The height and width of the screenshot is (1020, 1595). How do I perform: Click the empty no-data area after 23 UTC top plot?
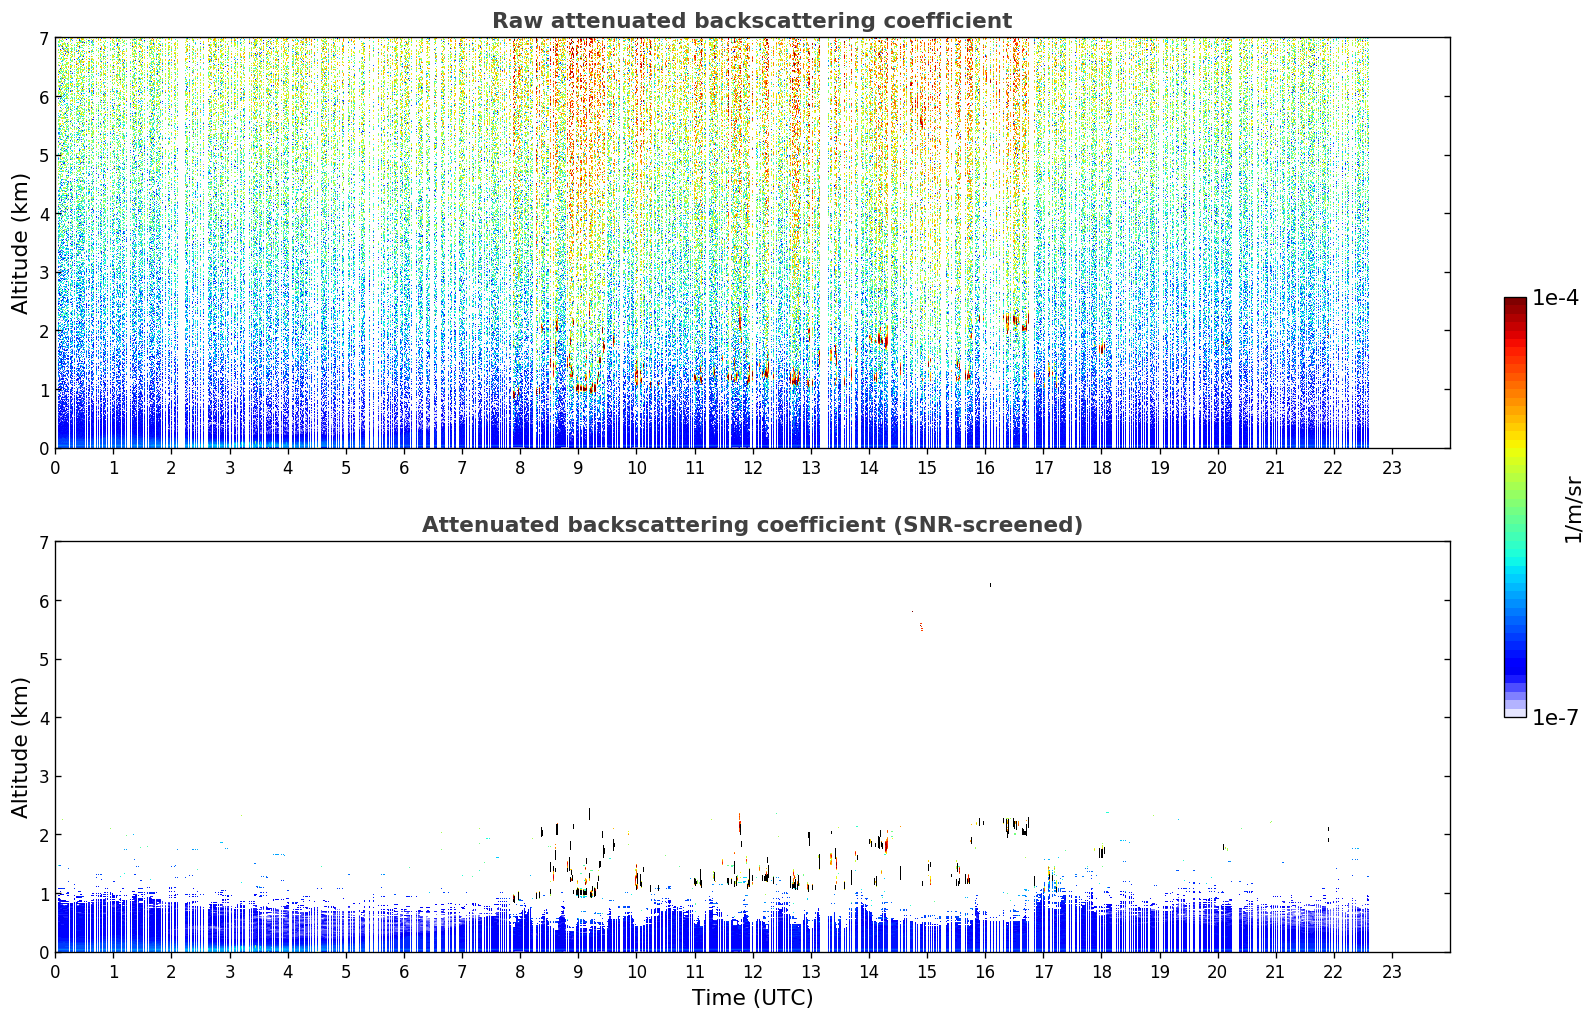coord(1409,243)
